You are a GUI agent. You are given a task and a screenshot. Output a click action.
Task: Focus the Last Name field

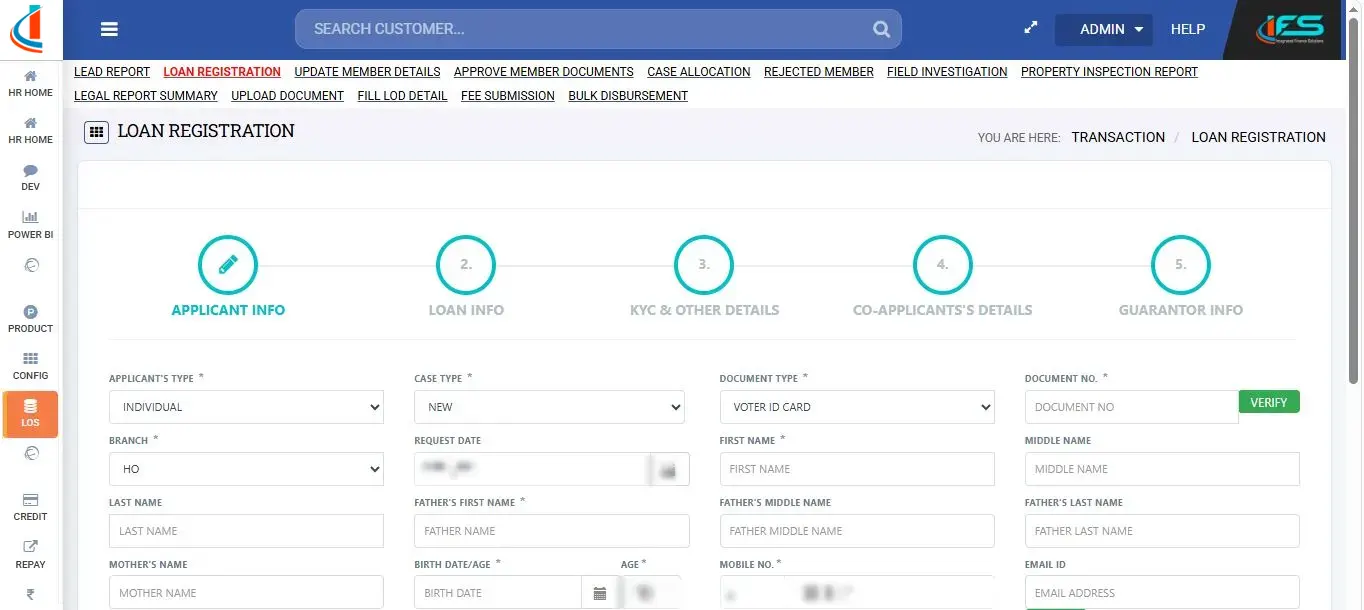coord(246,531)
